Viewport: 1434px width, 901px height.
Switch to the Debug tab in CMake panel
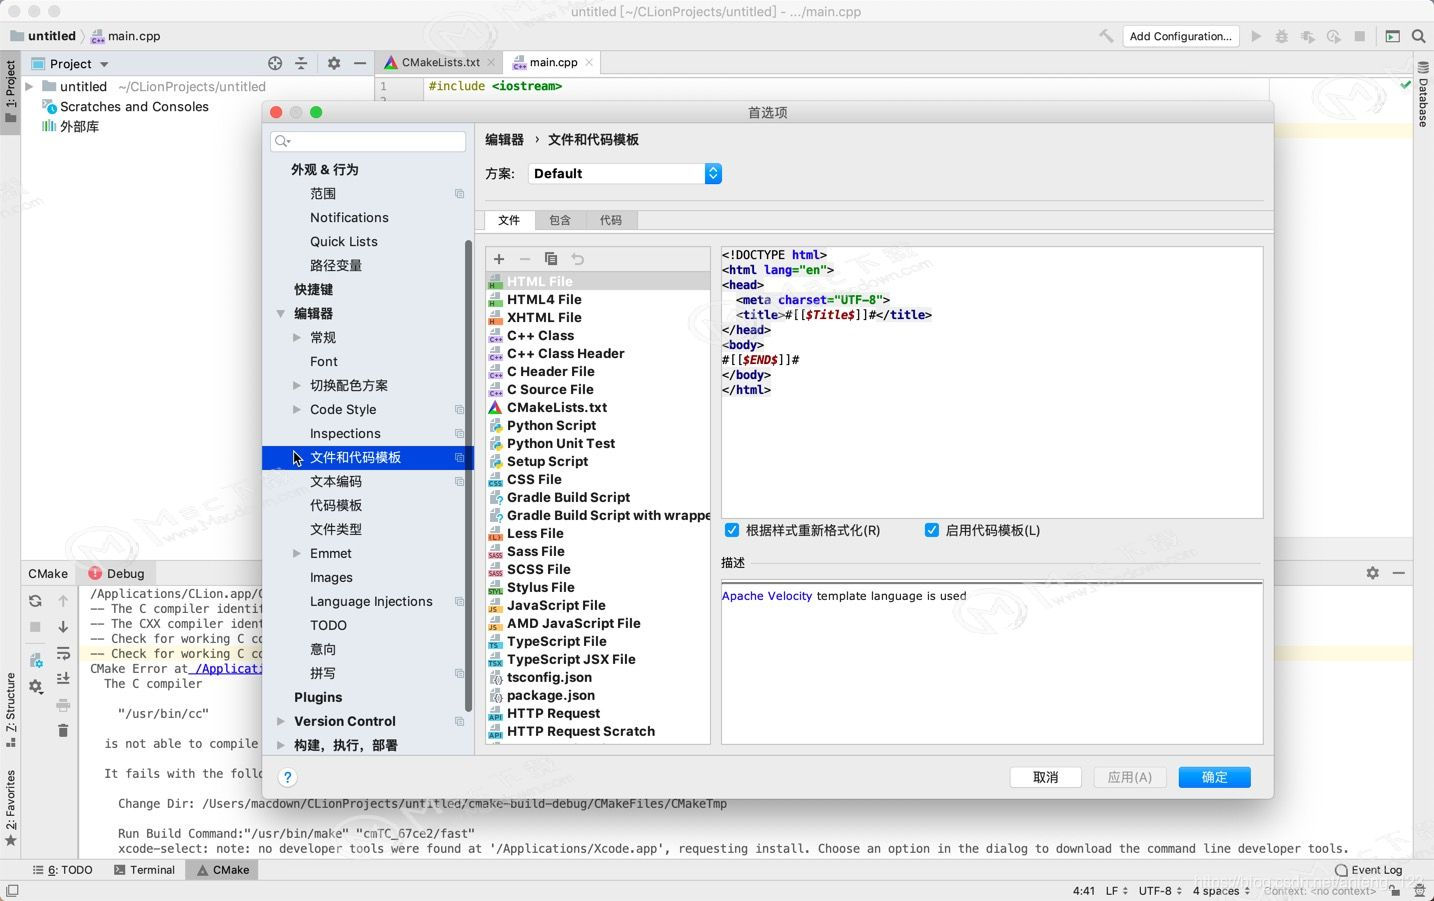[x=116, y=573]
